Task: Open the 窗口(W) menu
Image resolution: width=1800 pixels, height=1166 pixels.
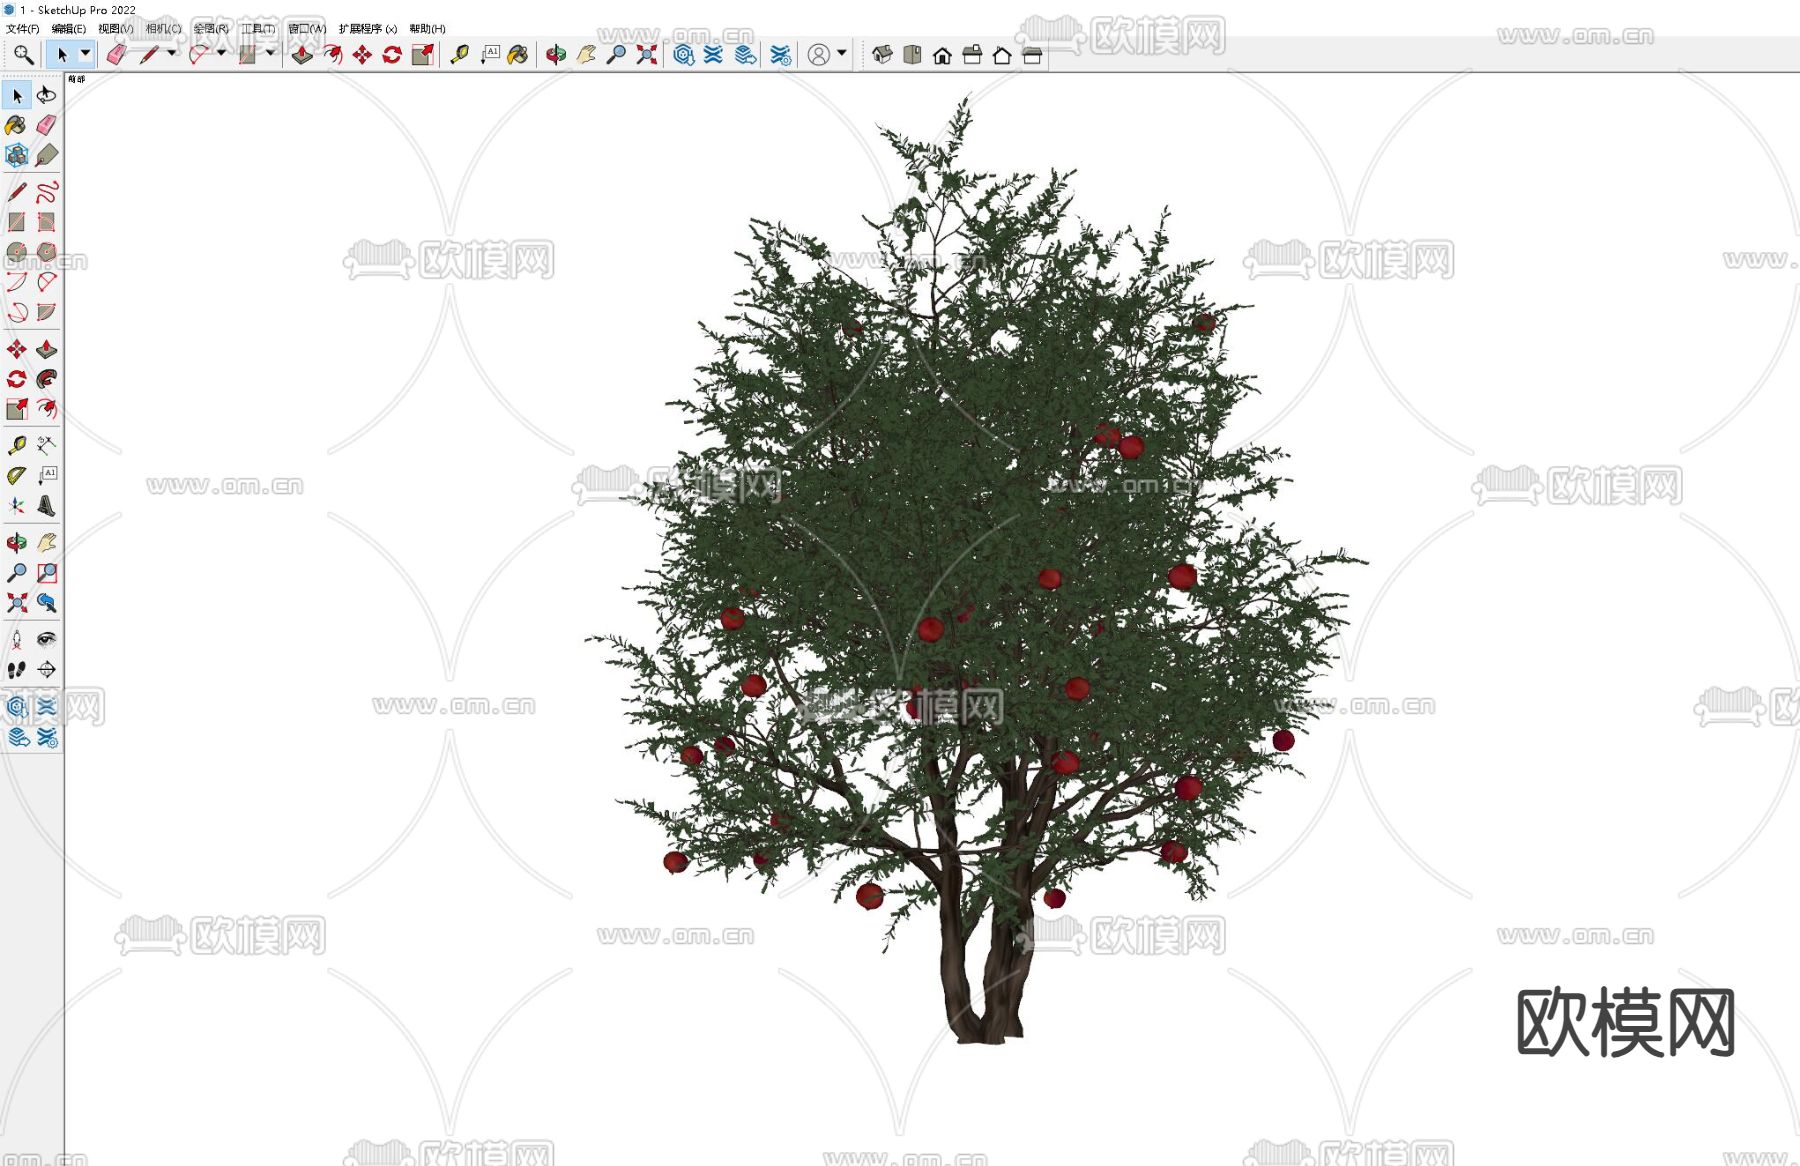Action: [307, 29]
